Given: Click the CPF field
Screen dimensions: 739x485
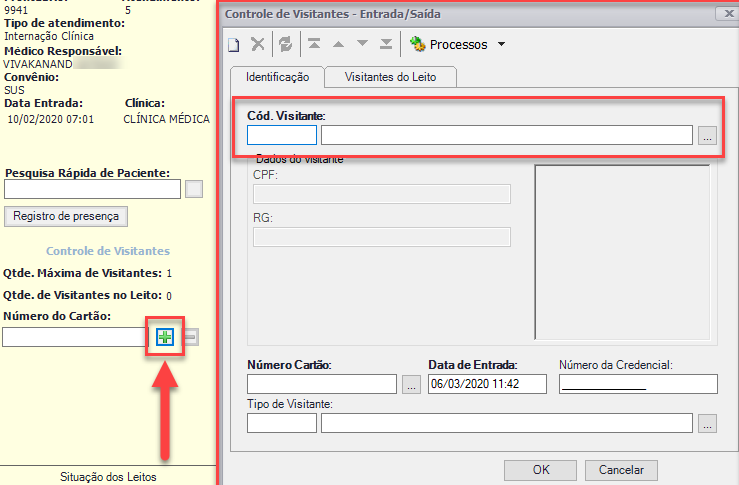Looking at the screenshot, I should click(382, 194).
